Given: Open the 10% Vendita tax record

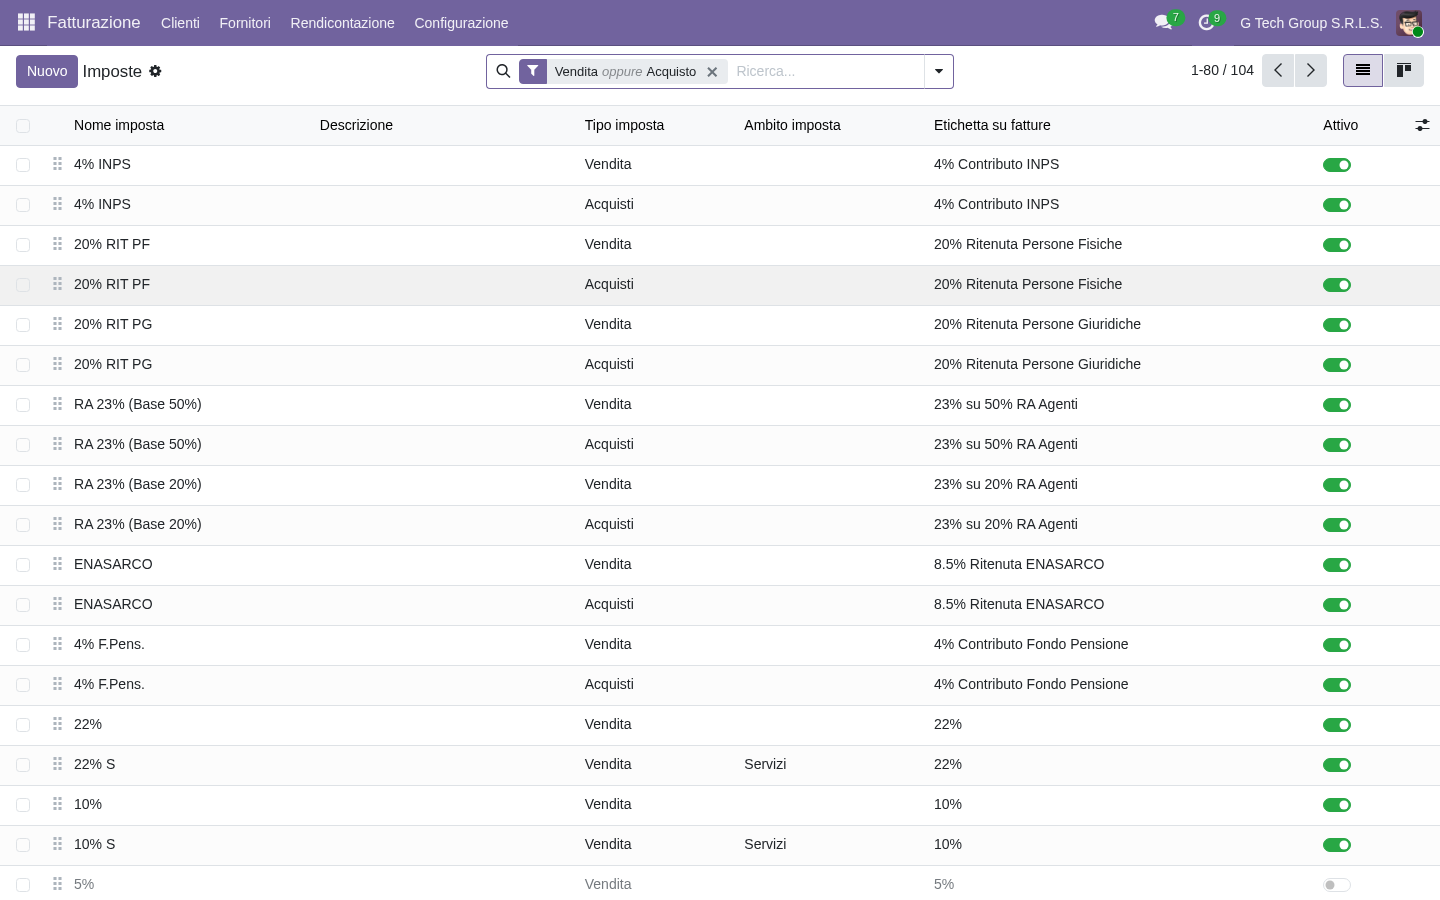Looking at the screenshot, I should [x=88, y=804].
